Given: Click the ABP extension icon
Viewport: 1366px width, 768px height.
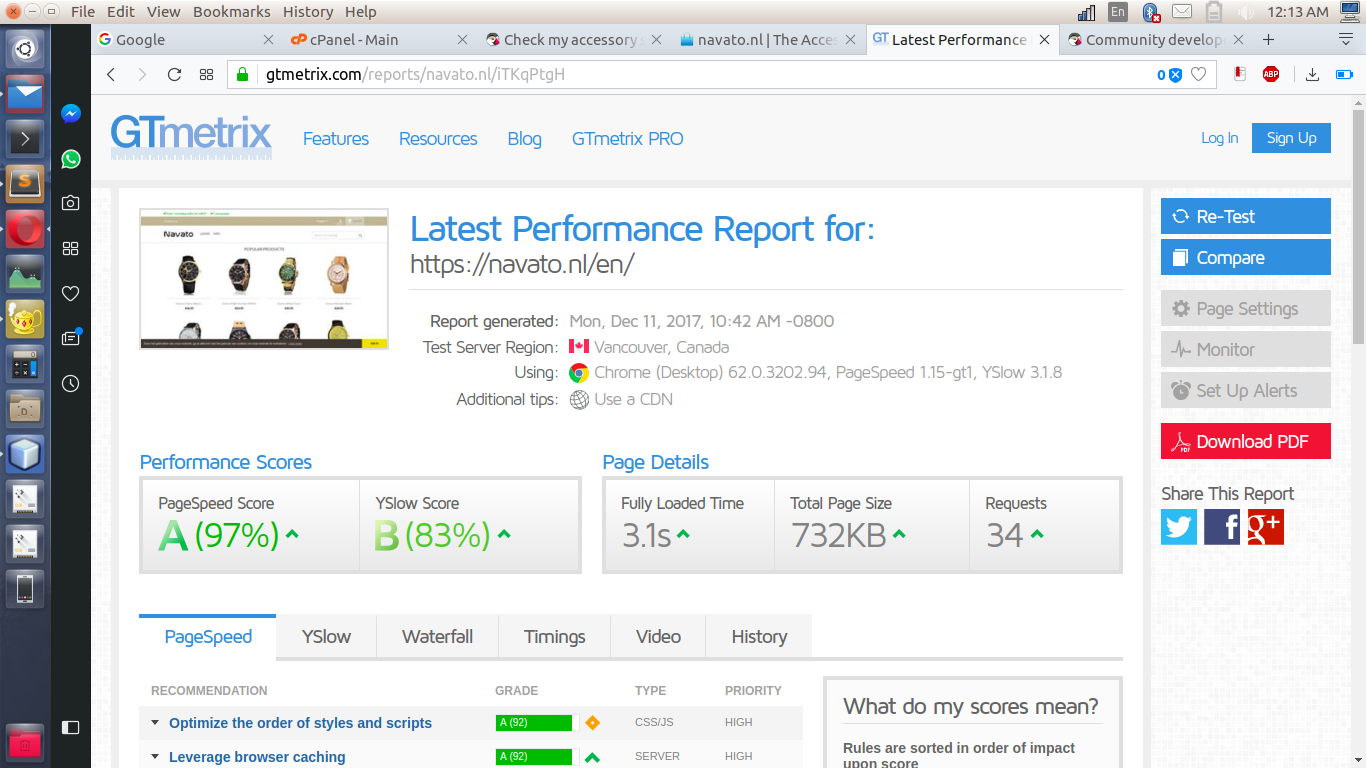Looking at the screenshot, I should (x=1271, y=74).
